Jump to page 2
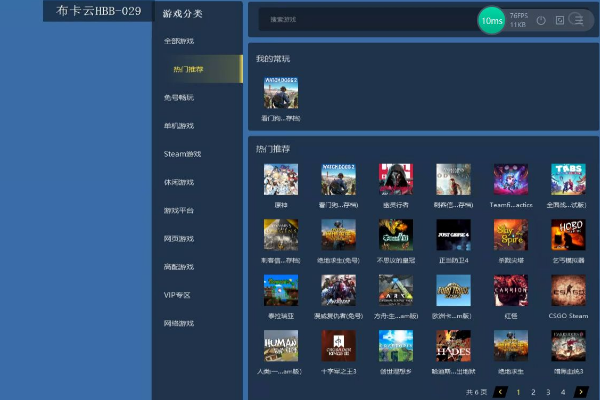 tap(533, 392)
